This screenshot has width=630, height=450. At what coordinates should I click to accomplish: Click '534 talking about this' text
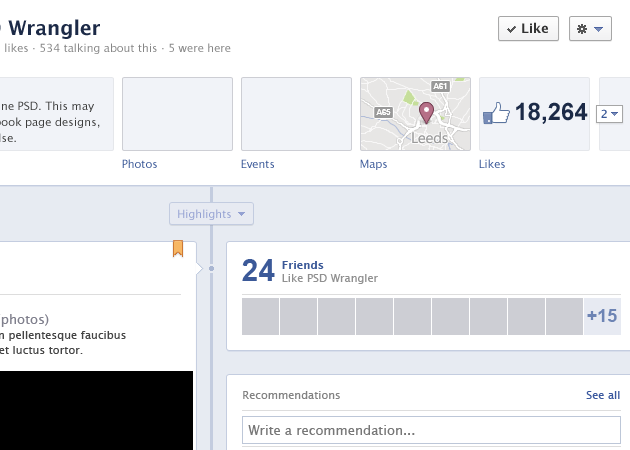[98, 48]
